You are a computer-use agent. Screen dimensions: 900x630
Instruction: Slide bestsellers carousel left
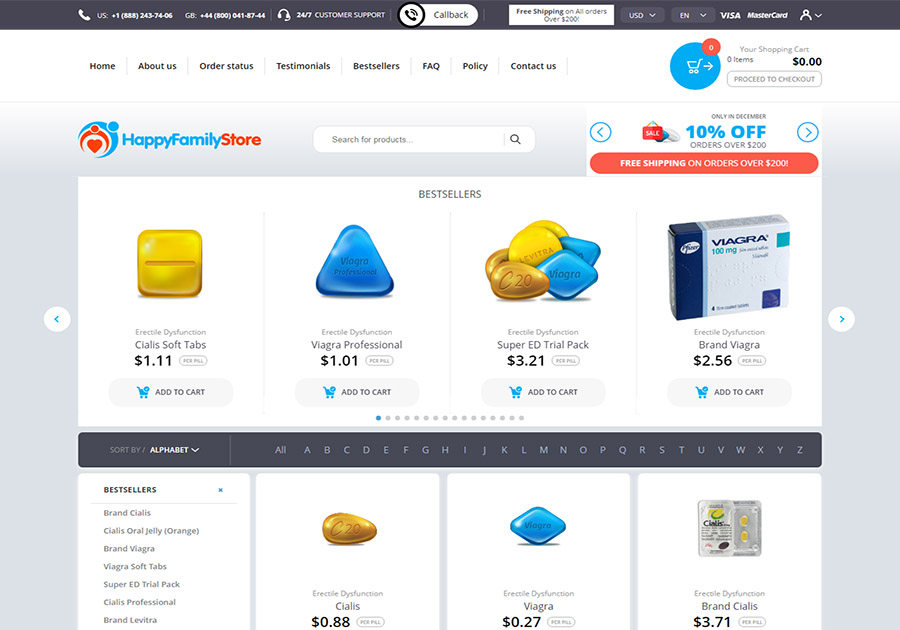57,319
